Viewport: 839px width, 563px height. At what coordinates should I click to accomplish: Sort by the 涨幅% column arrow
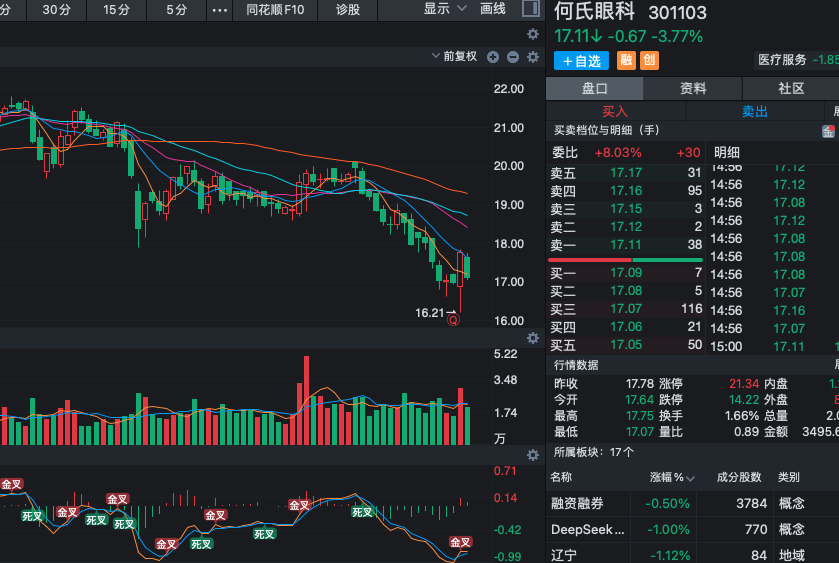click(690, 478)
